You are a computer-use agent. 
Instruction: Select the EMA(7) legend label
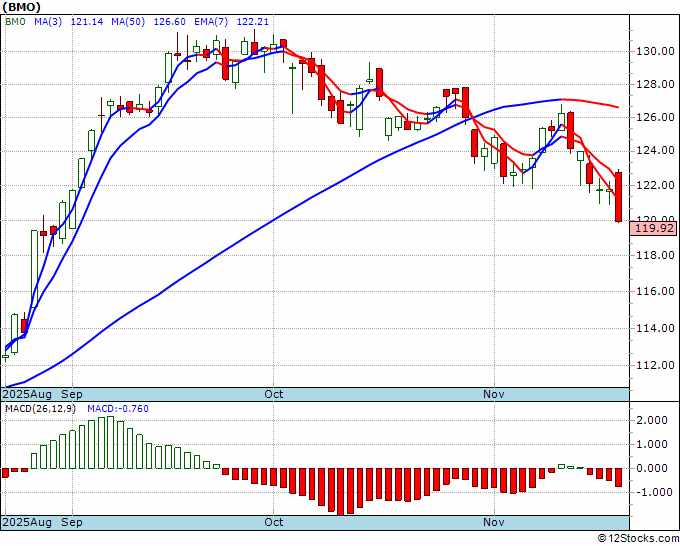pos(211,22)
